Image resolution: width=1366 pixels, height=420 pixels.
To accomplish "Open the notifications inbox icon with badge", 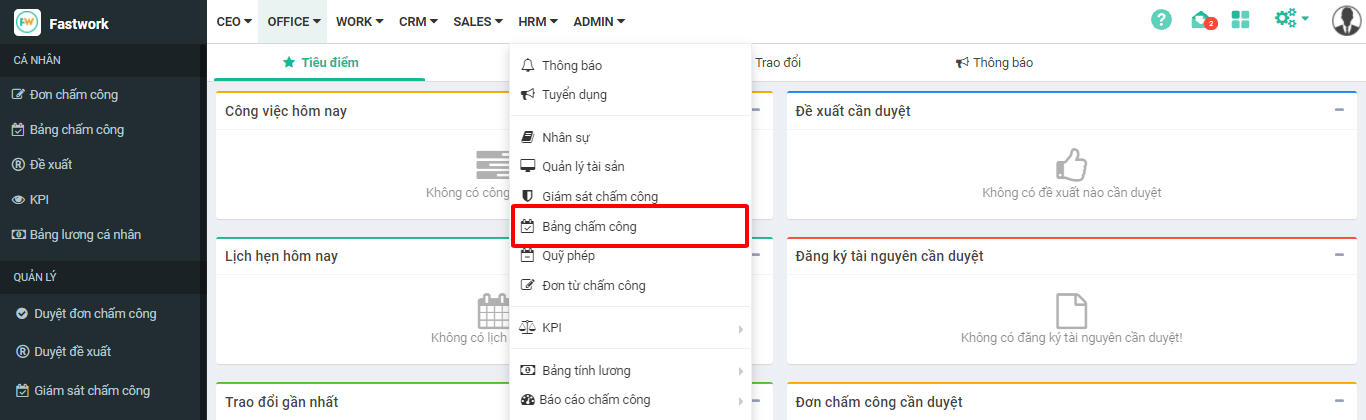I will pyautogui.click(x=1202, y=20).
